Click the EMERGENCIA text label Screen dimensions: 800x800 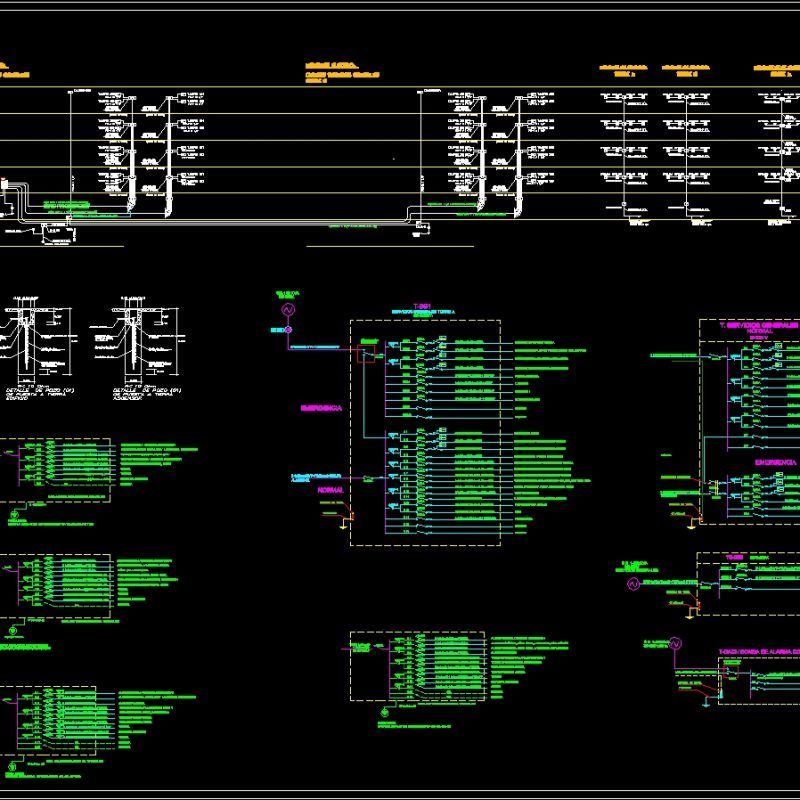click(x=320, y=408)
